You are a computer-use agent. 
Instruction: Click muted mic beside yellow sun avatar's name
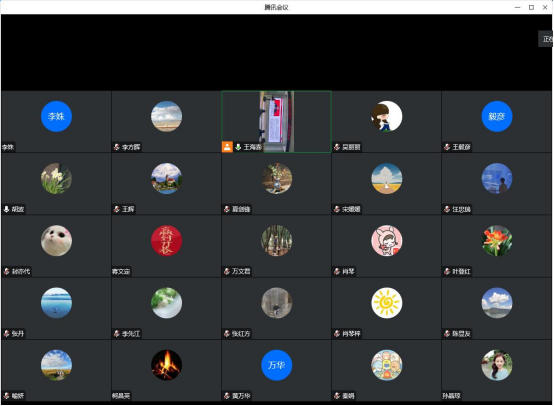pyautogui.click(x=337, y=334)
